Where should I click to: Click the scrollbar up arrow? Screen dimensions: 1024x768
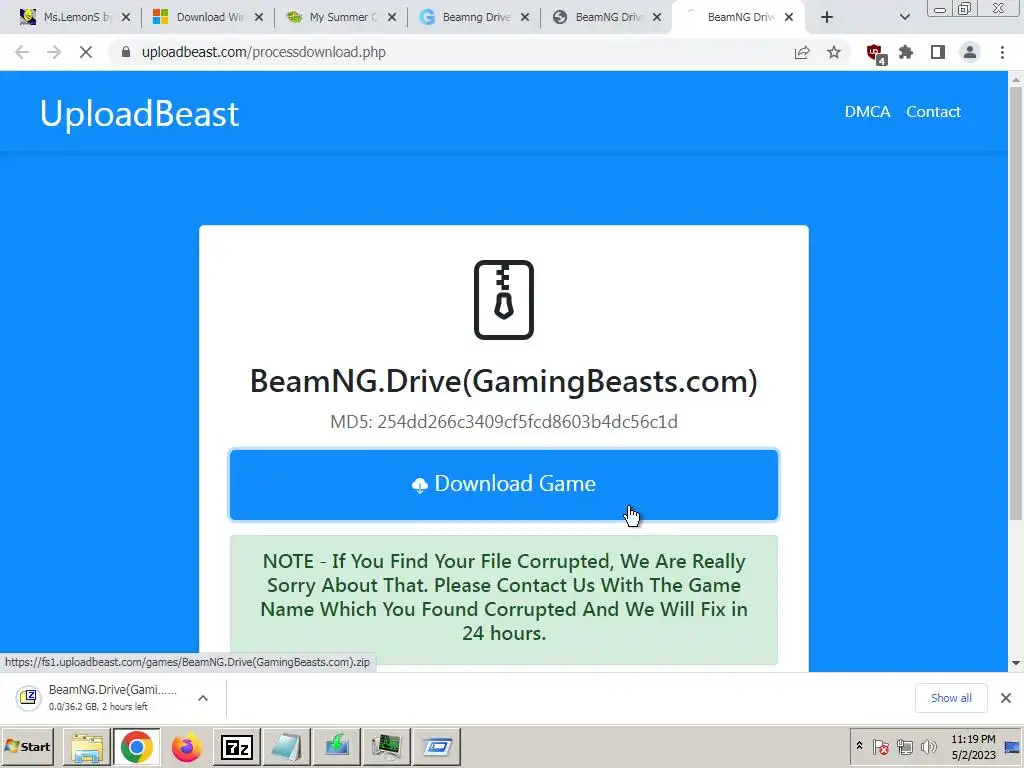[x=1016, y=79]
